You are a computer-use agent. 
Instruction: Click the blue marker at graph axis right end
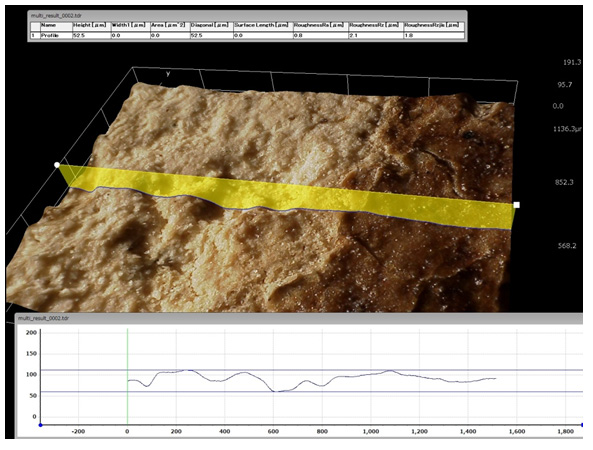pos(582,425)
